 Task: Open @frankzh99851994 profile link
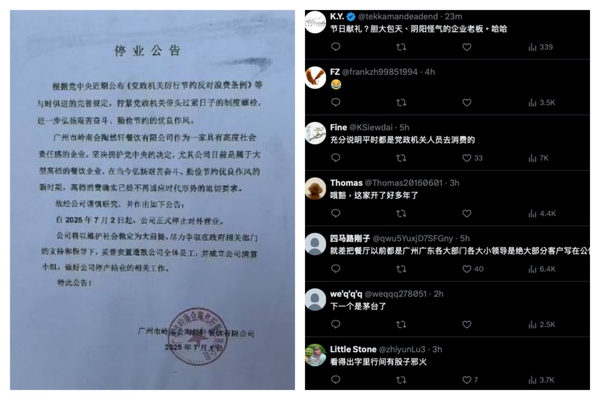click(379, 72)
